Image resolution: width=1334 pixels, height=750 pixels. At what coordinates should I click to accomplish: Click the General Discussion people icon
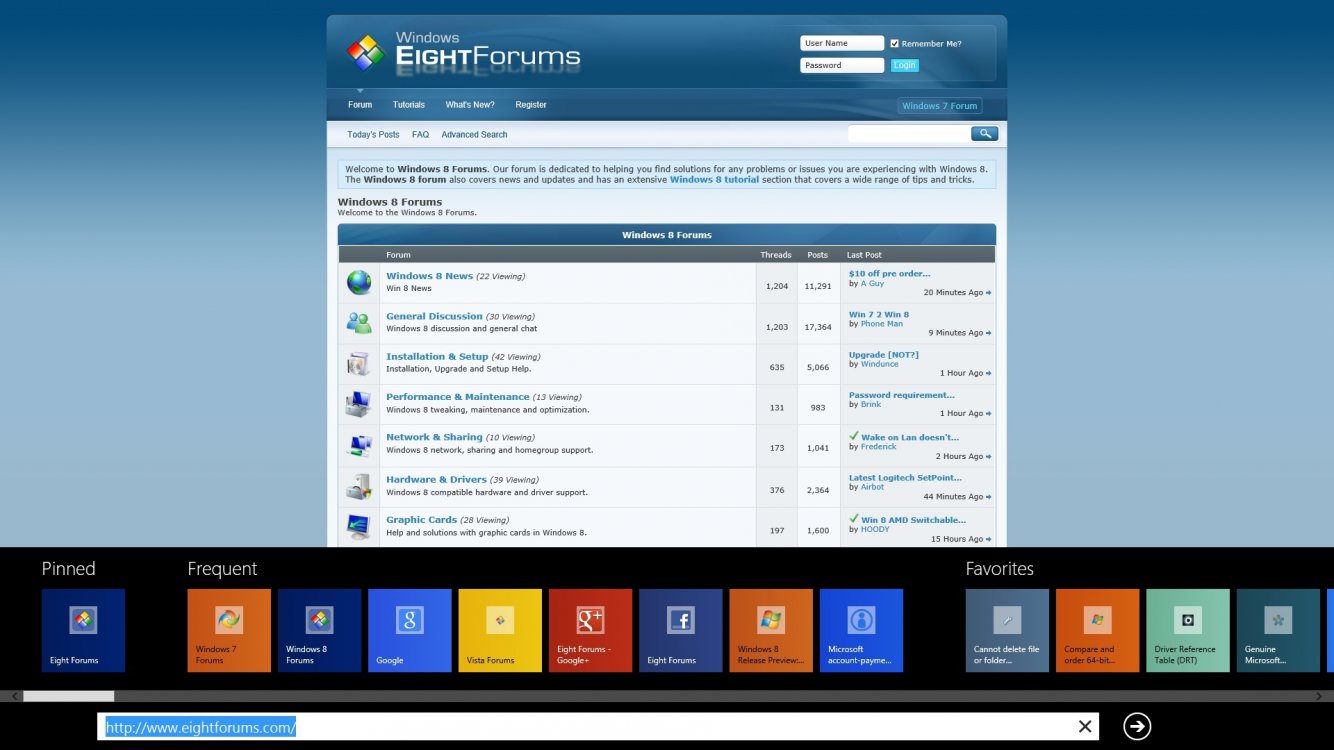[359, 322]
